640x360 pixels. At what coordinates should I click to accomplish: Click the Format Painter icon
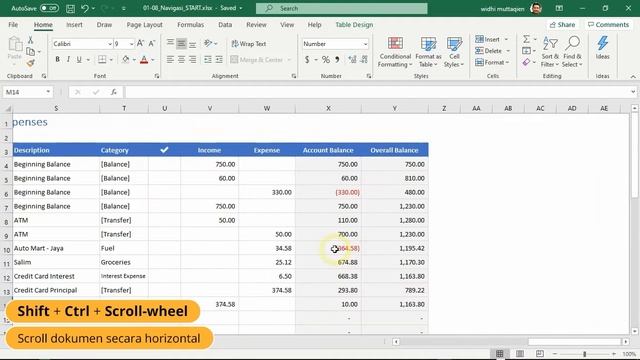pyautogui.click(x=31, y=63)
